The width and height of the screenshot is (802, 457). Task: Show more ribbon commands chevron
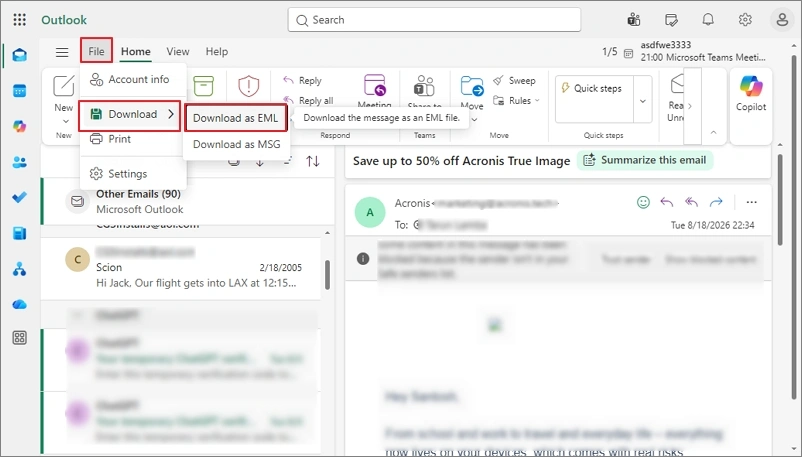[x=690, y=106]
